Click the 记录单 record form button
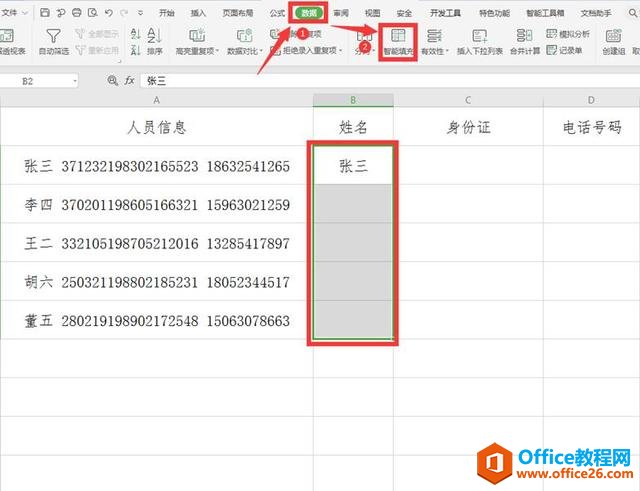 pyautogui.click(x=564, y=50)
